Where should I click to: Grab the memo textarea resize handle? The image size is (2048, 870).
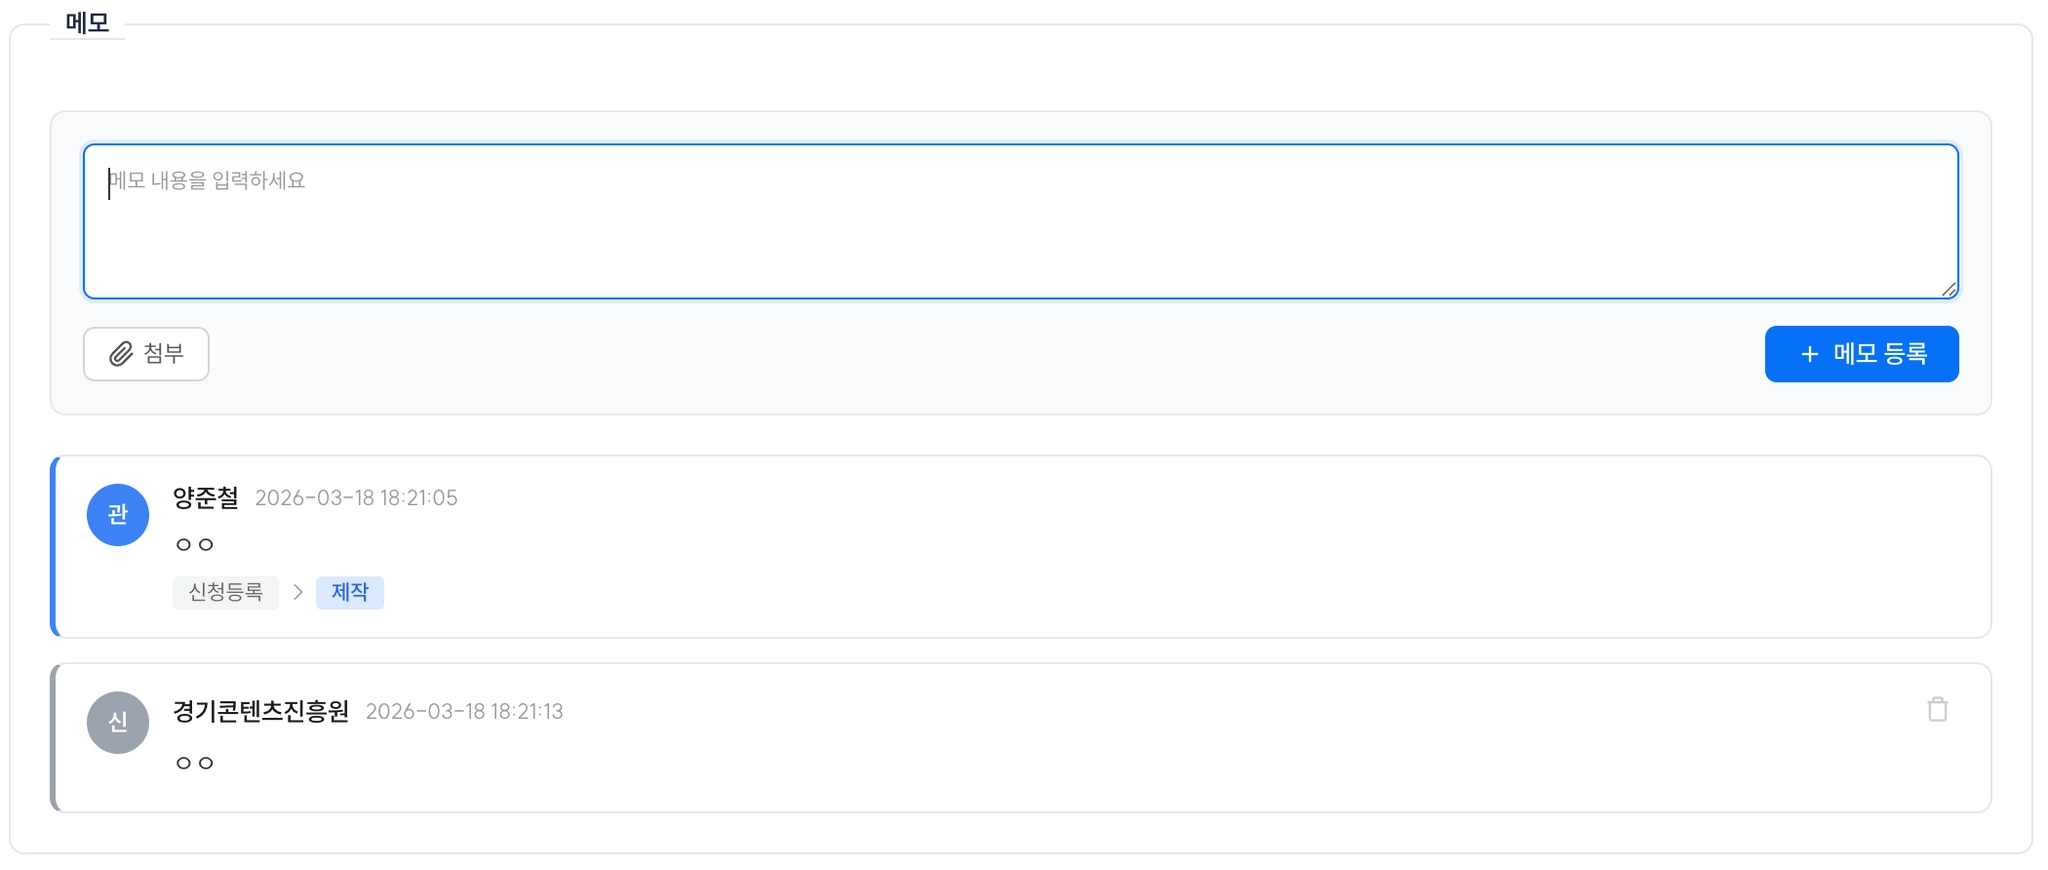coord(1948,289)
